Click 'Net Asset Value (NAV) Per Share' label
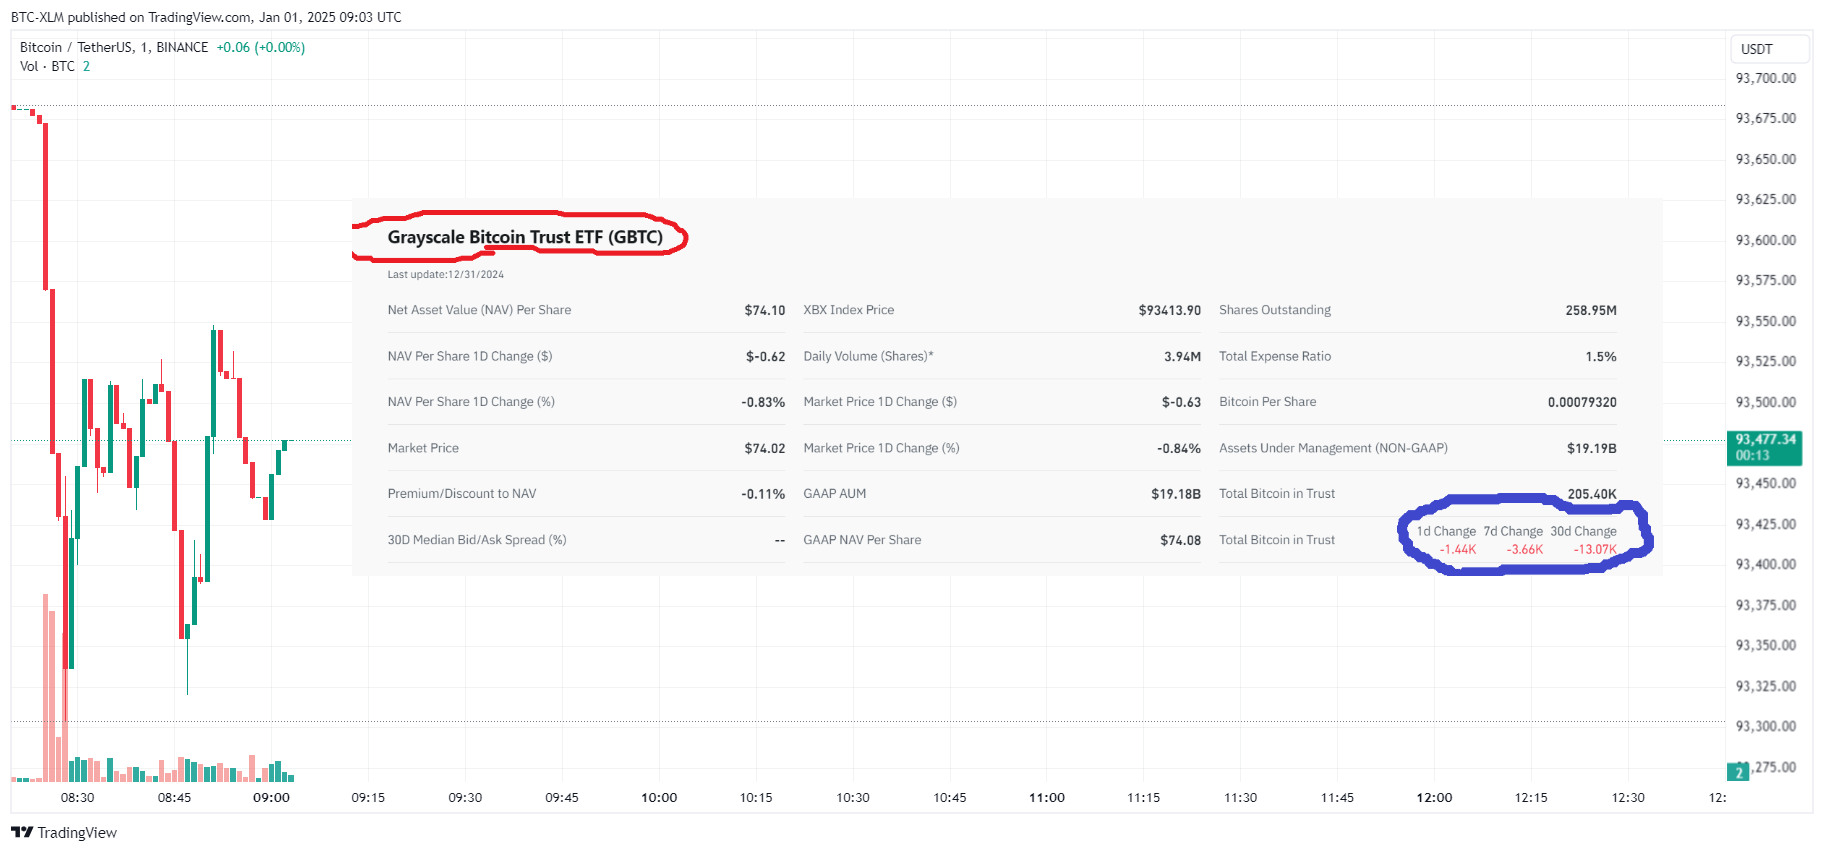The height and width of the screenshot is (852, 1824). point(480,310)
